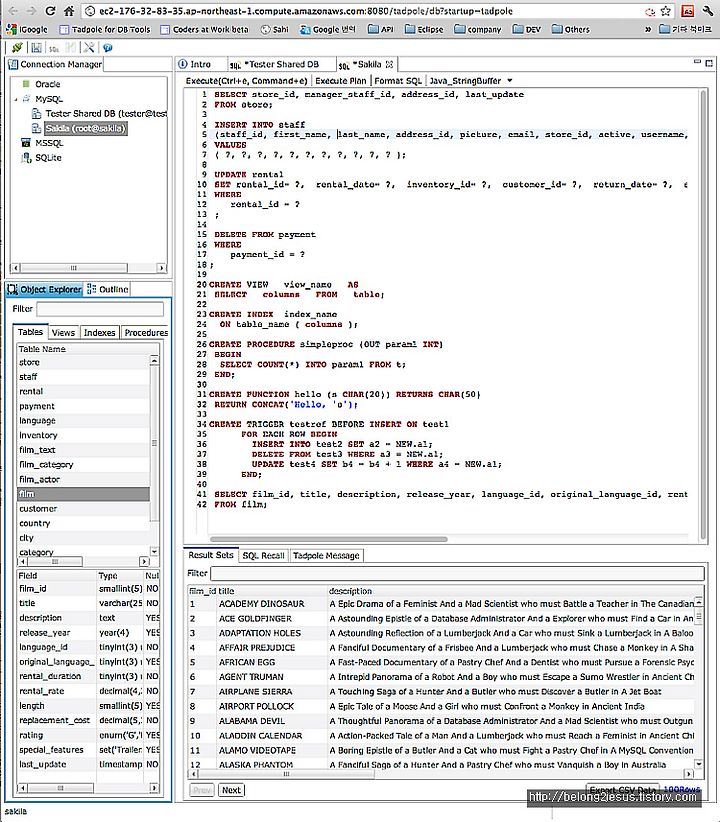Image resolution: width=720 pixels, height=822 pixels.
Task: Click the SQL editor horizontal scrollbar
Action: (x=328, y=539)
